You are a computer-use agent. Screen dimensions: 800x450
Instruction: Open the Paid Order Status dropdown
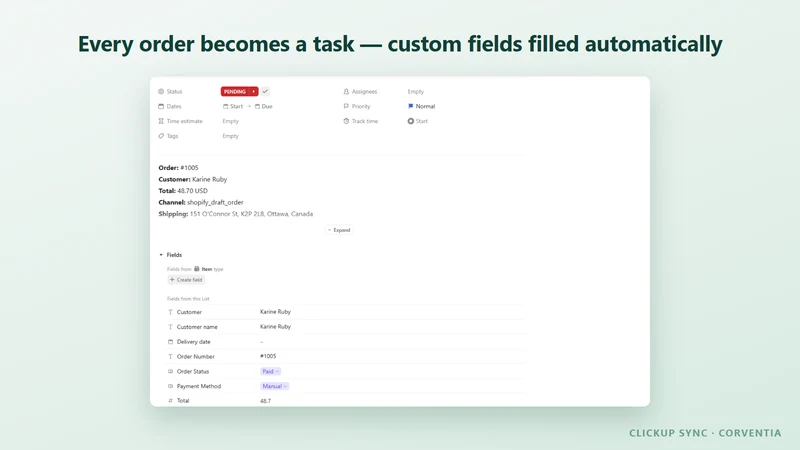pos(270,371)
